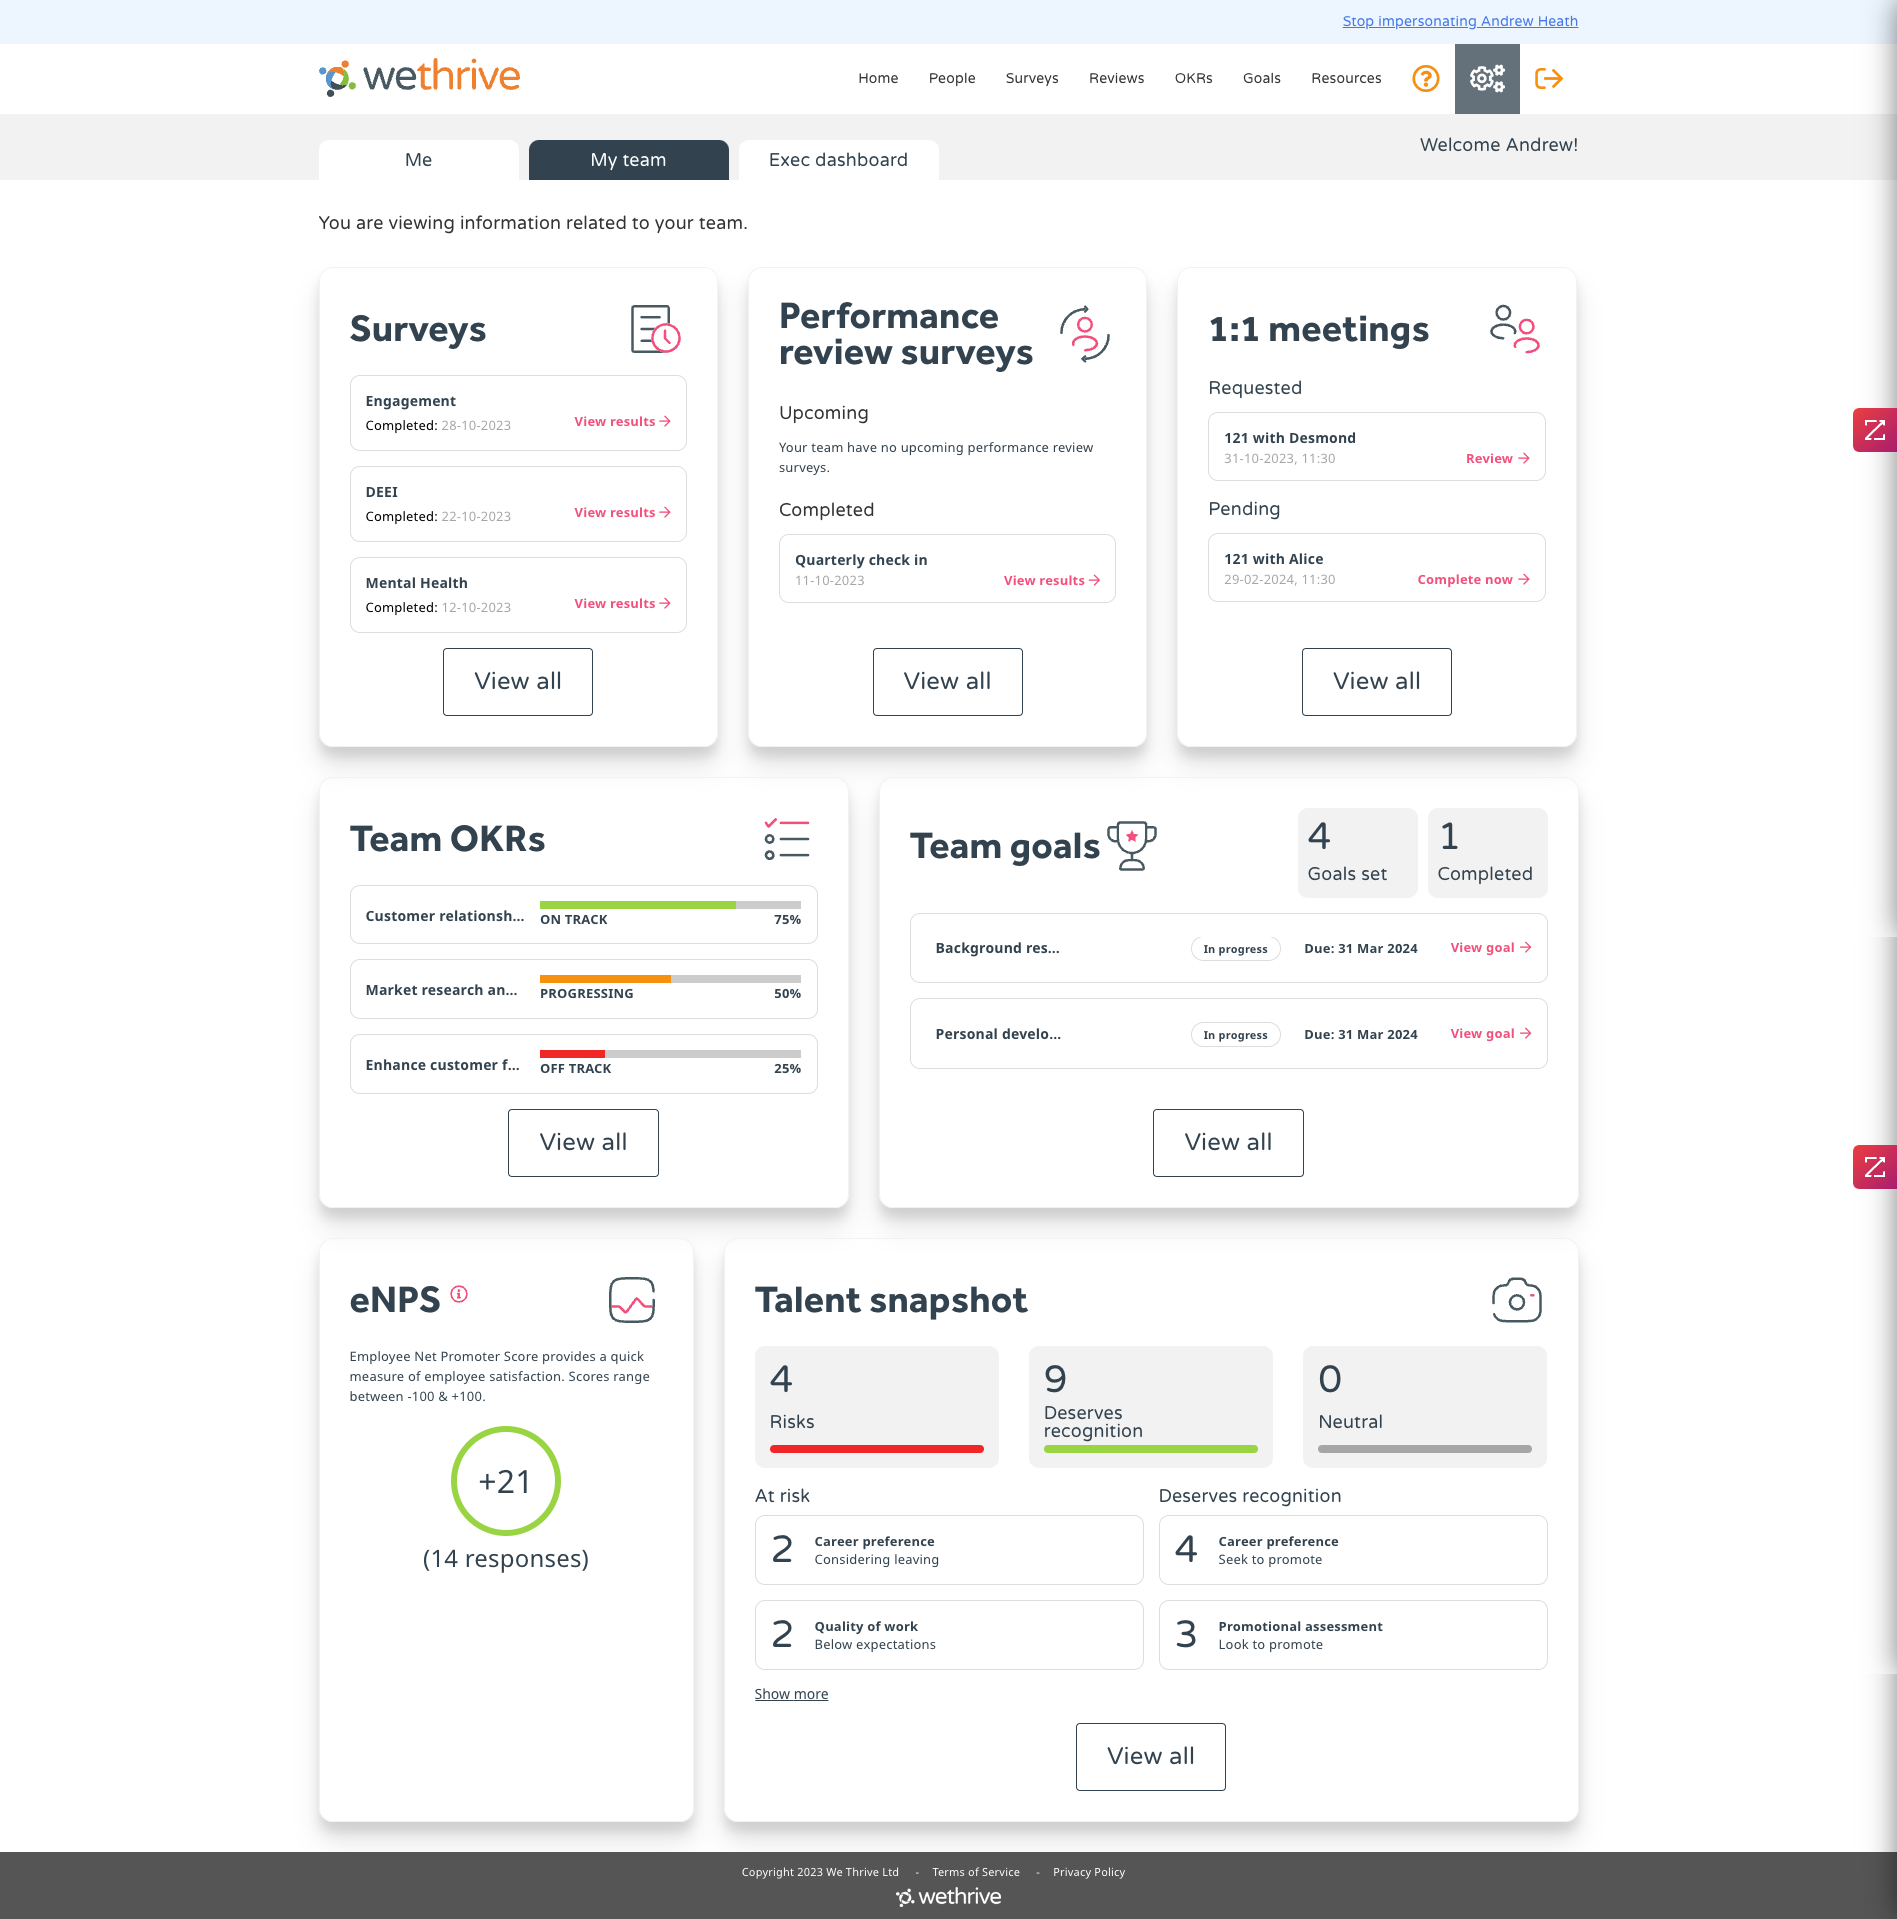Click the eNPS line-chart icon
This screenshot has height=1919, width=1897.
(632, 1301)
